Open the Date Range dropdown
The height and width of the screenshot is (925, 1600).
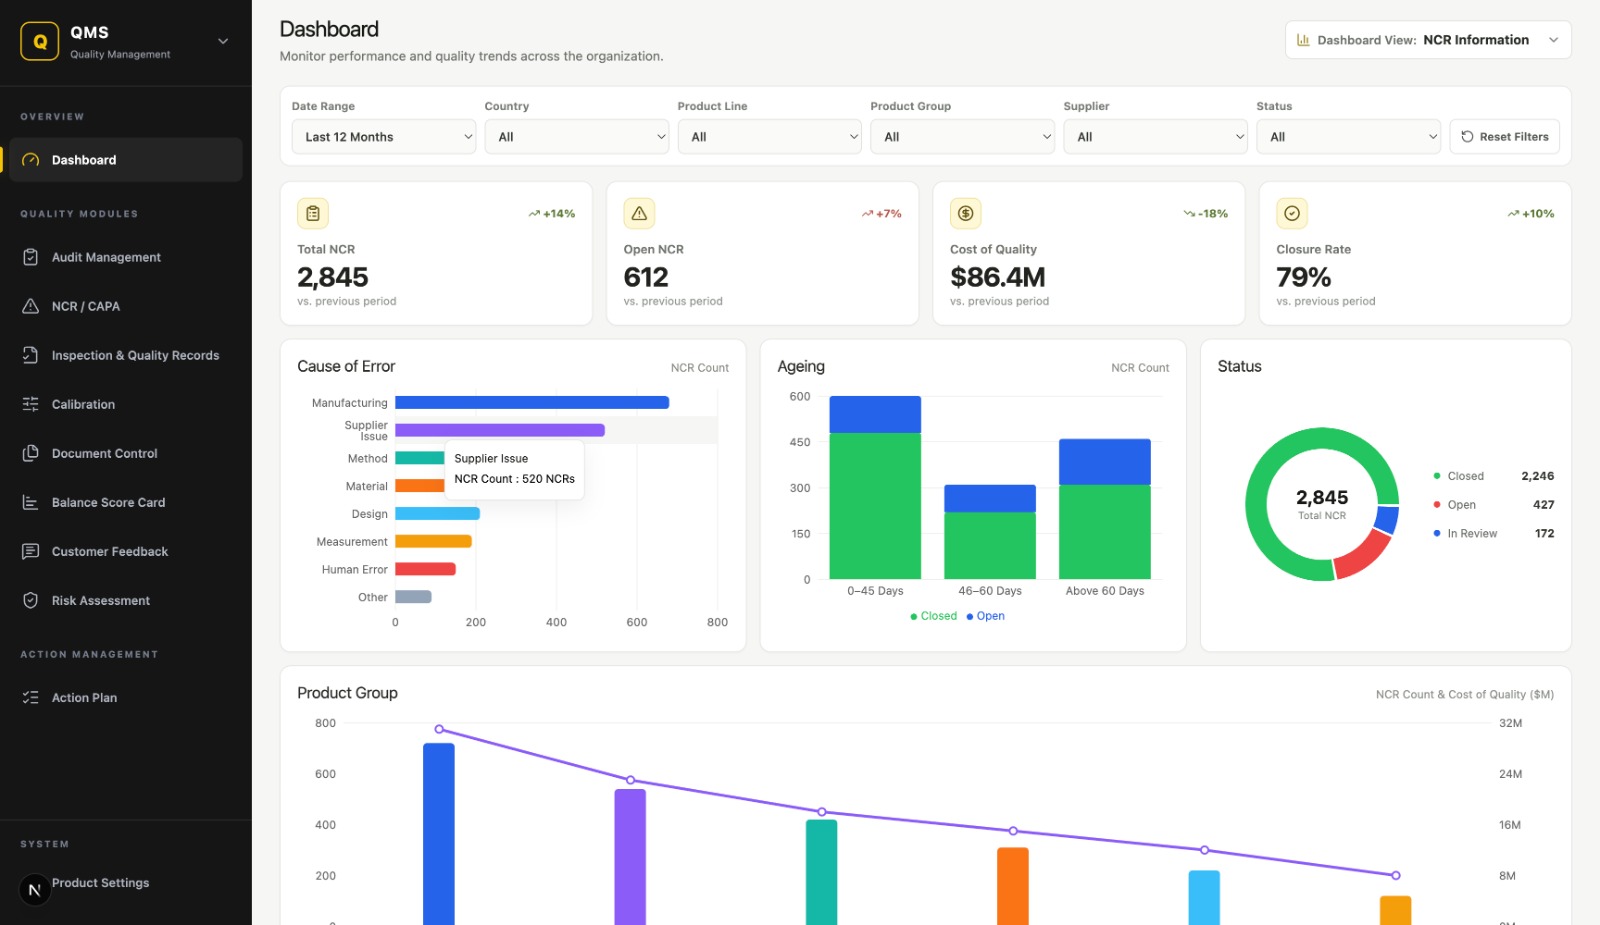coord(384,137)
